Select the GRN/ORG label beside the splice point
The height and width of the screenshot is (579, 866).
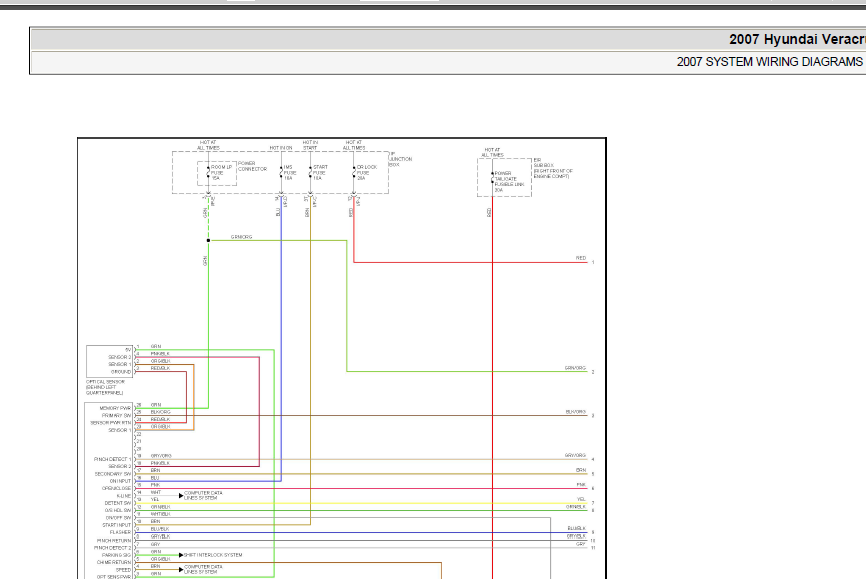[x=241, y=237]
